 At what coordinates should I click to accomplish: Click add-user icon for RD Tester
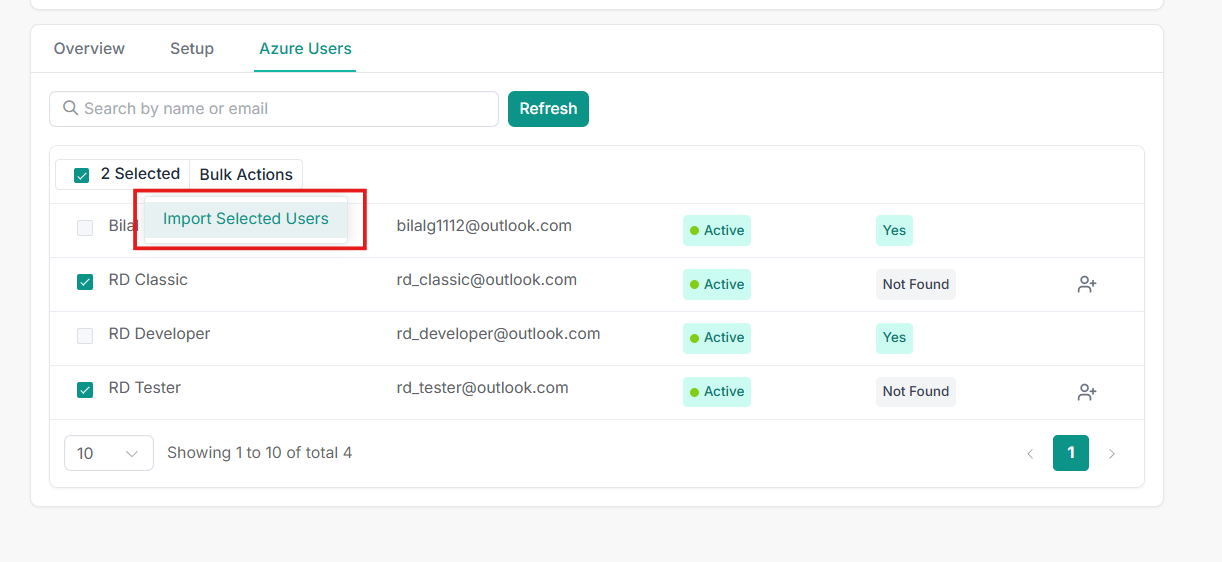(x=1087, y=392)
